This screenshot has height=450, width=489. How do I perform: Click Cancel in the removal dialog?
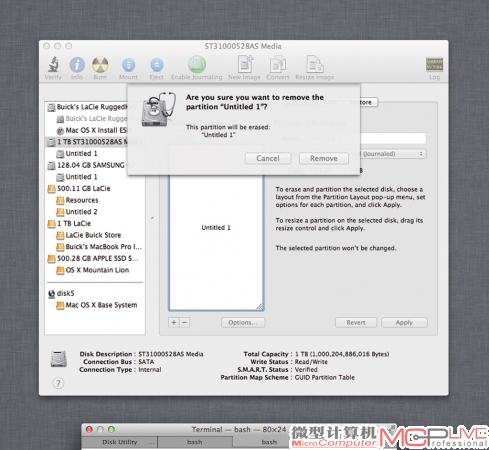pos(268,158)
